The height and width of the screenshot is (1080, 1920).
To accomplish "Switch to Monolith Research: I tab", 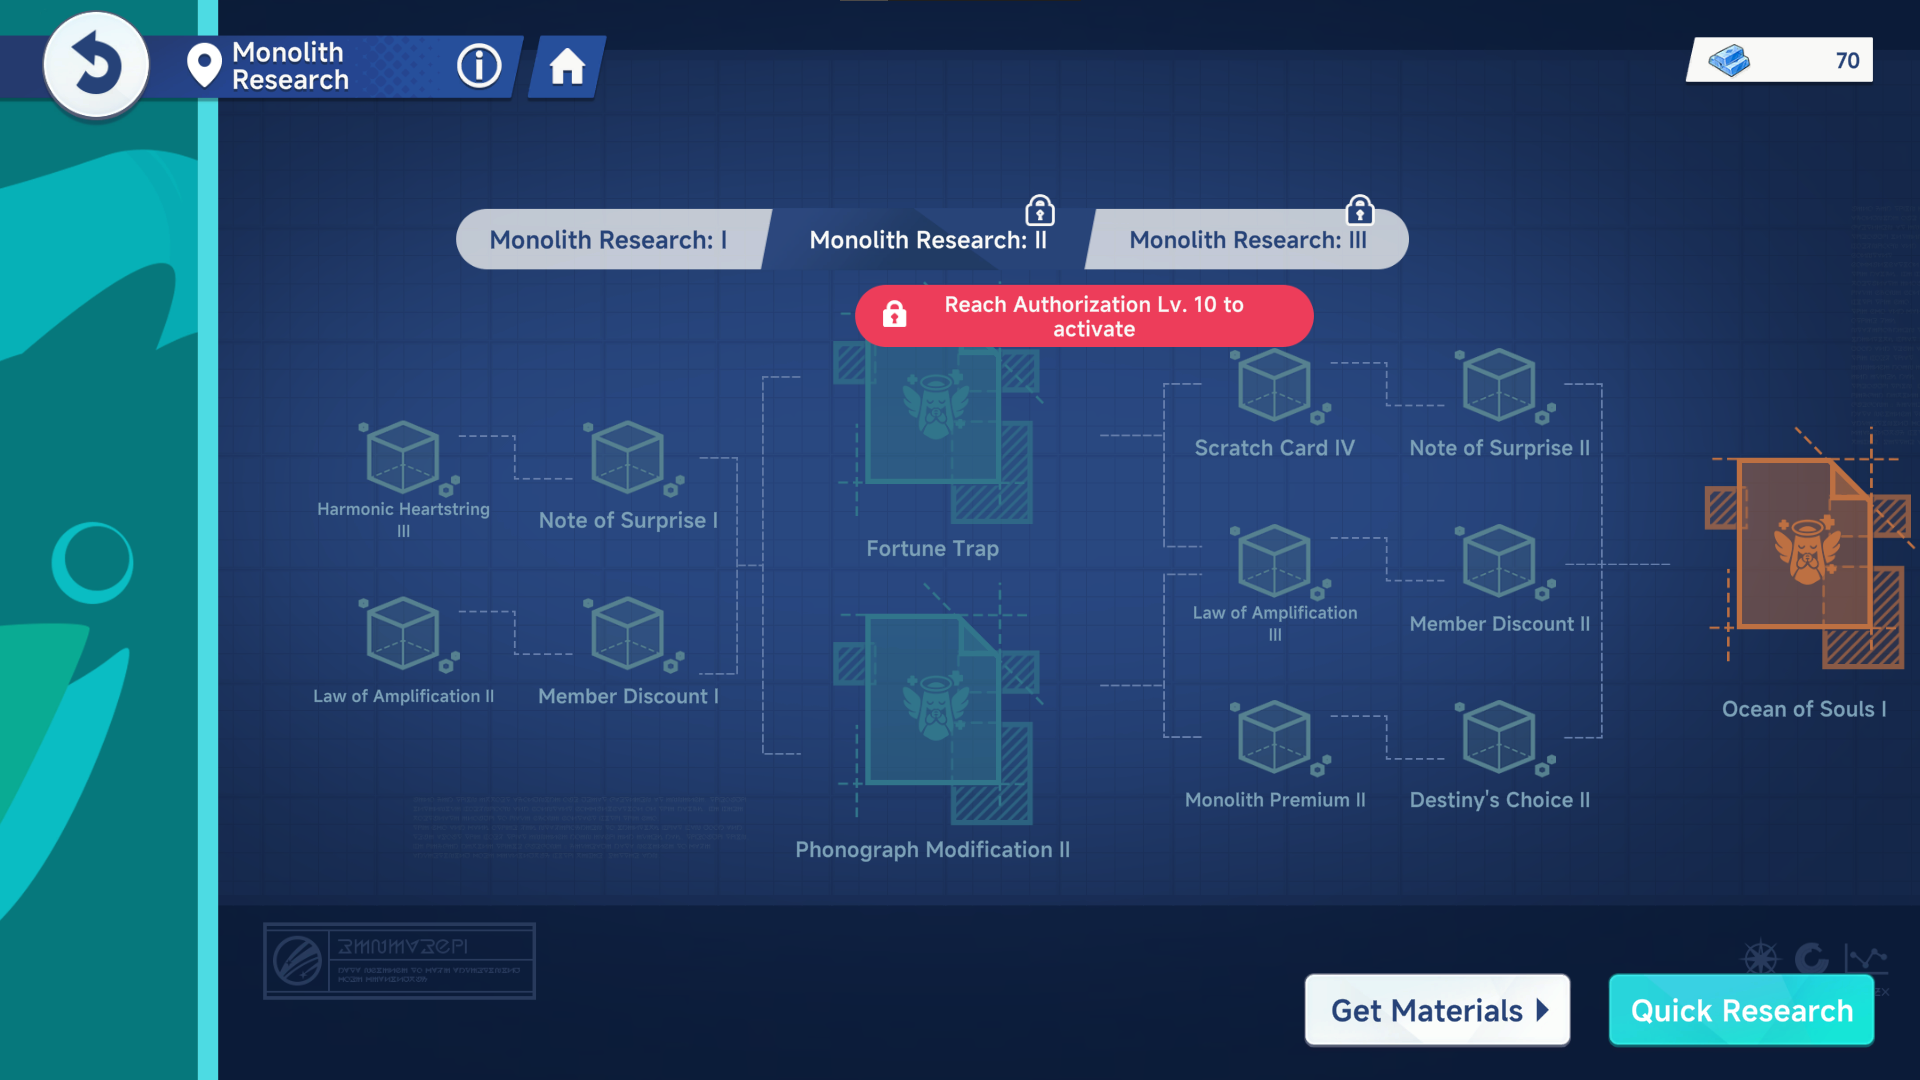I will tap(608, 240).
